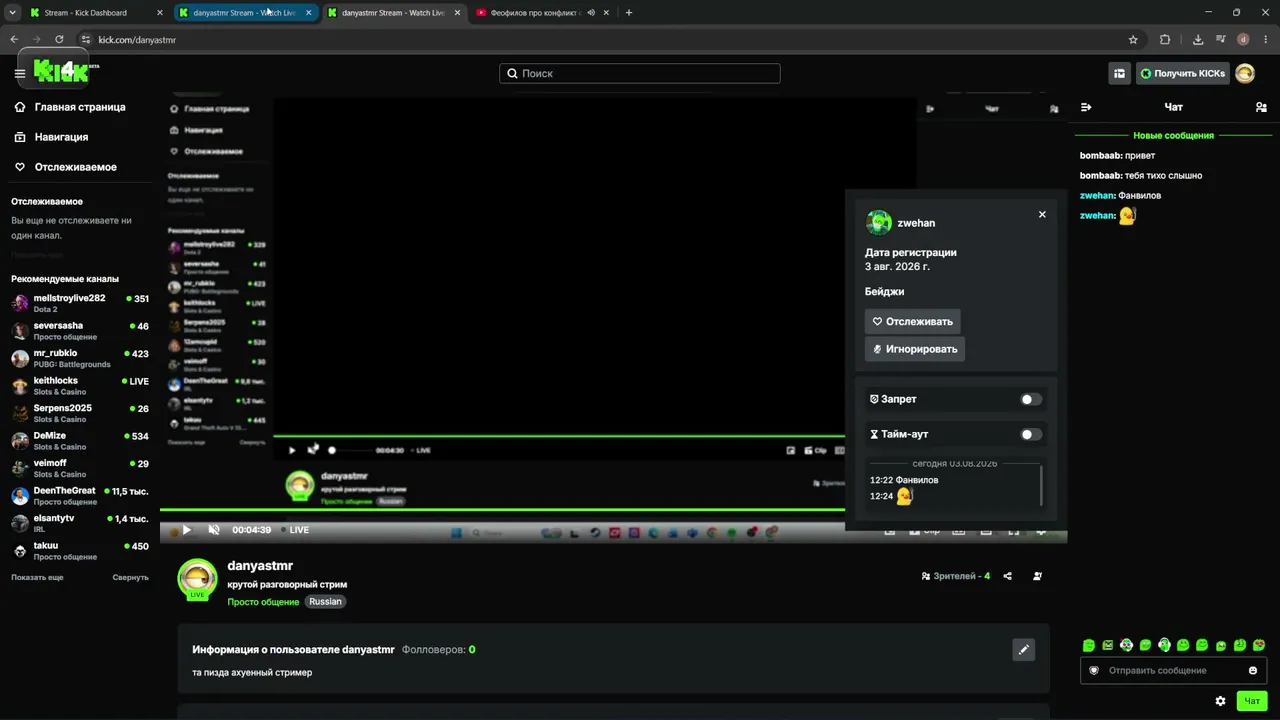
Task: Go back in browser history
Action: (x=14, y=39)
